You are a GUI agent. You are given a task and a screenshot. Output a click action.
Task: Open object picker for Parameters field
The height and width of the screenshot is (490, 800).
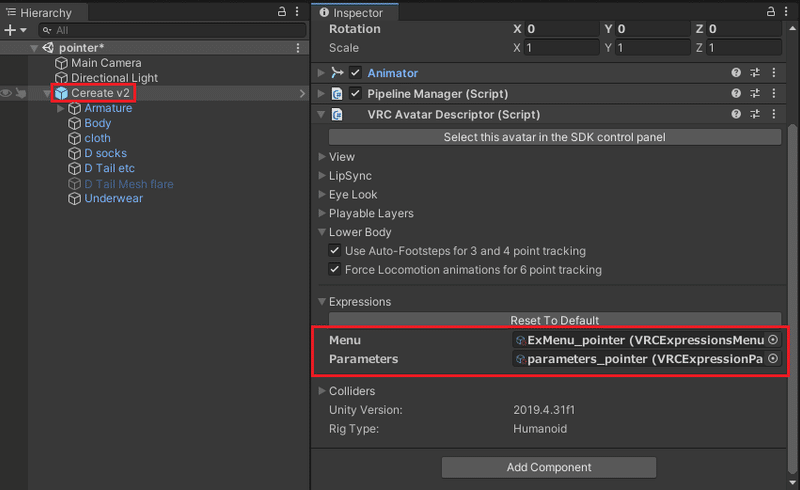click(x=773, y=359)
